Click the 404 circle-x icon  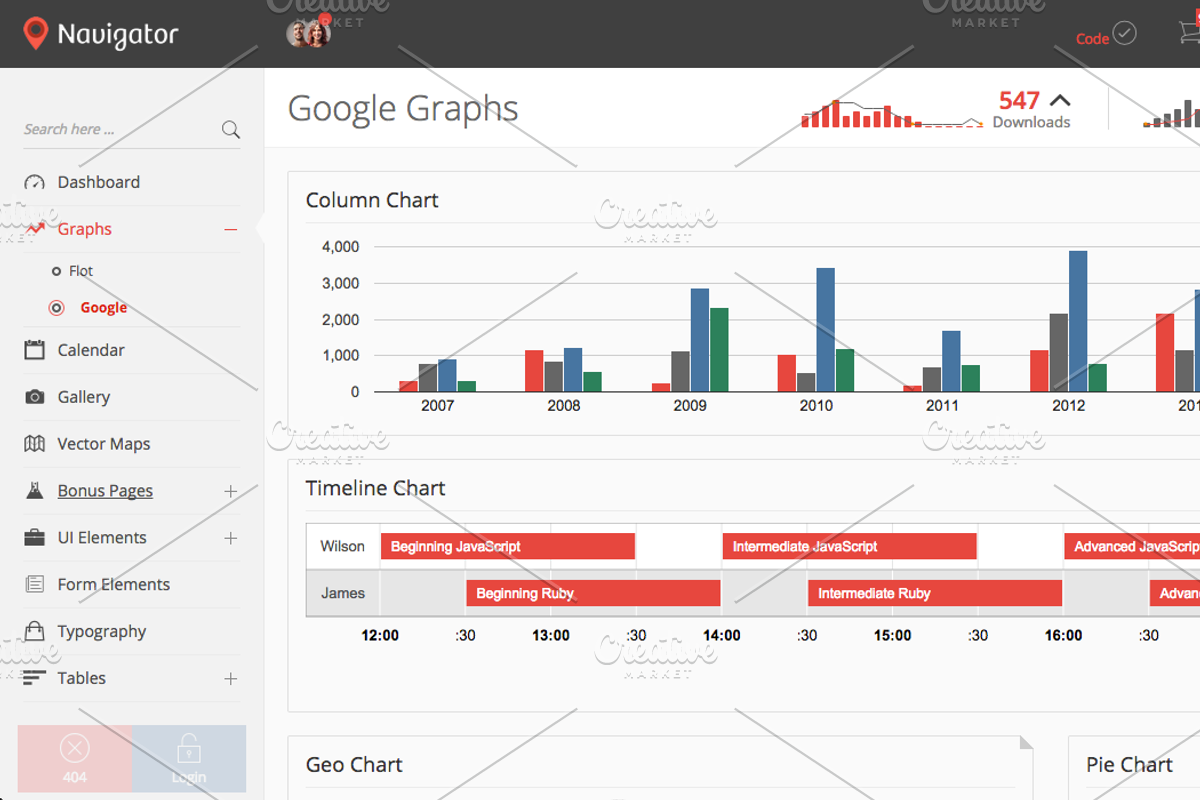[x=75, y=748]
